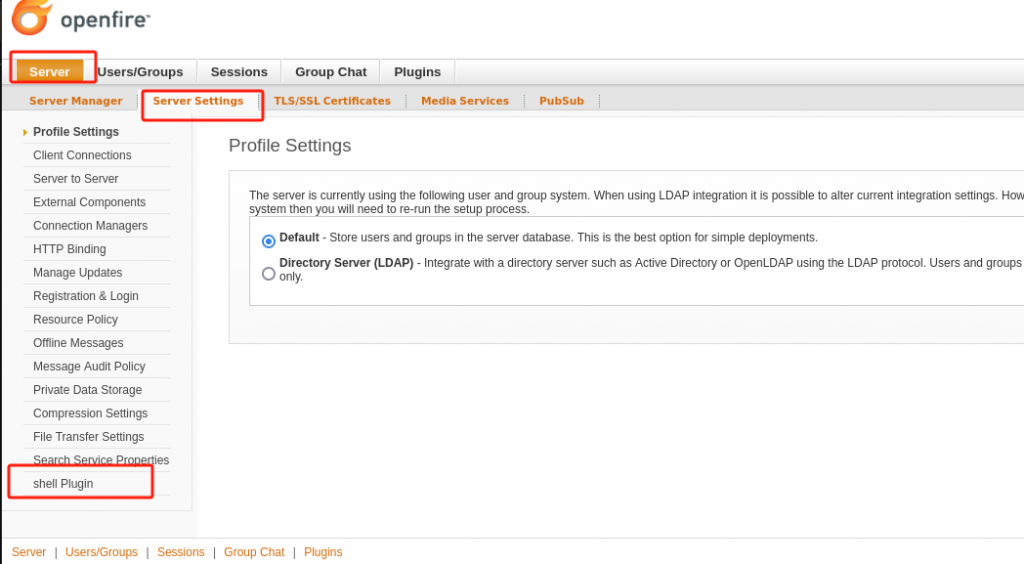This screenshot has width=1024, height=564.
Task: Open Manage Updates page
Action: (x=78, y=273)
